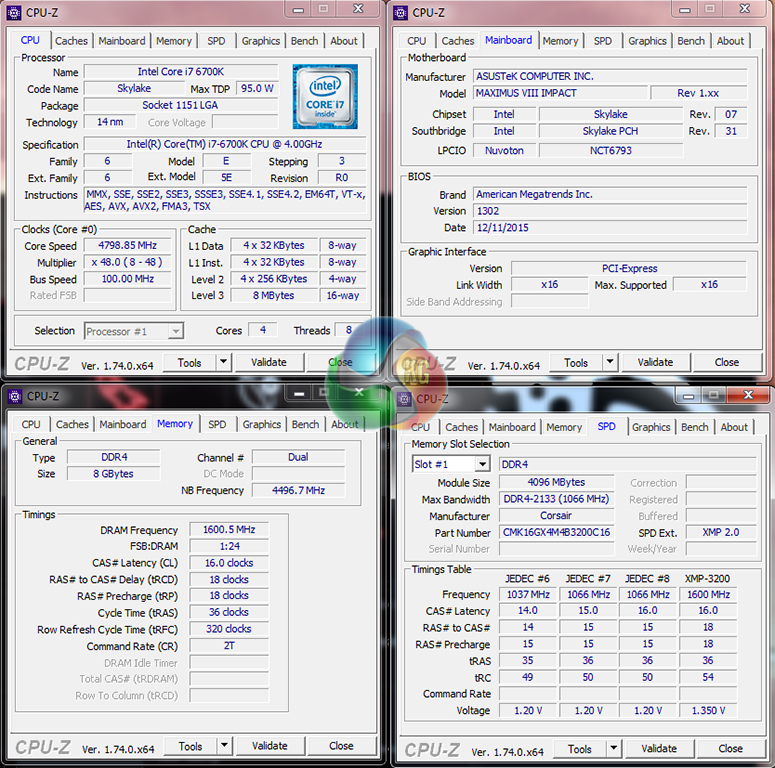Click the Package value 'Socket 1151 LGA'
775x768 pixels.
coord(181,105)
